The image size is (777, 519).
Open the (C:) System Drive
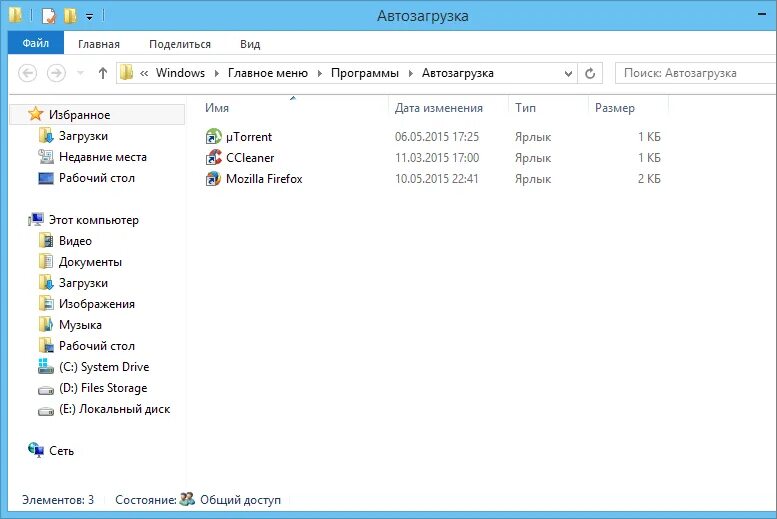point(104,367)
